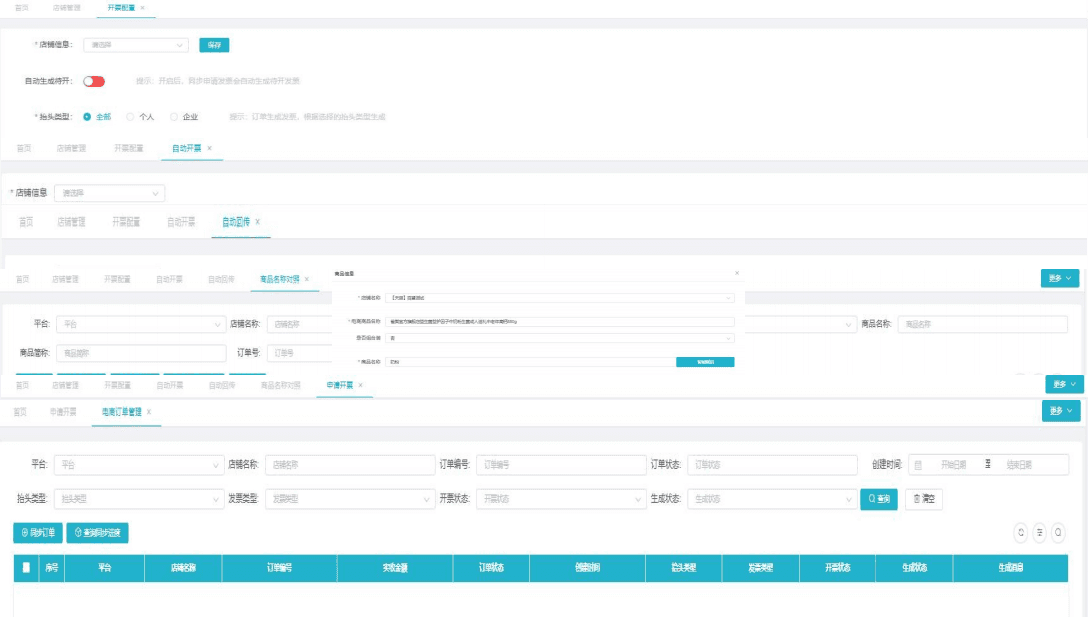Screen dimensions: 1088x617
Task: Expand the 开票状态 dropdown
Action: [x=562, y=498]
